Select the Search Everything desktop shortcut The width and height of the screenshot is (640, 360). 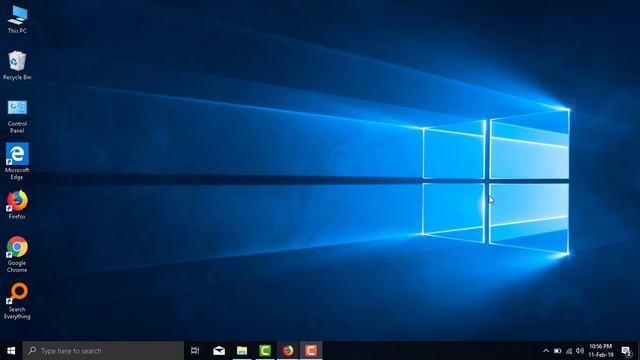click(17, 301)
